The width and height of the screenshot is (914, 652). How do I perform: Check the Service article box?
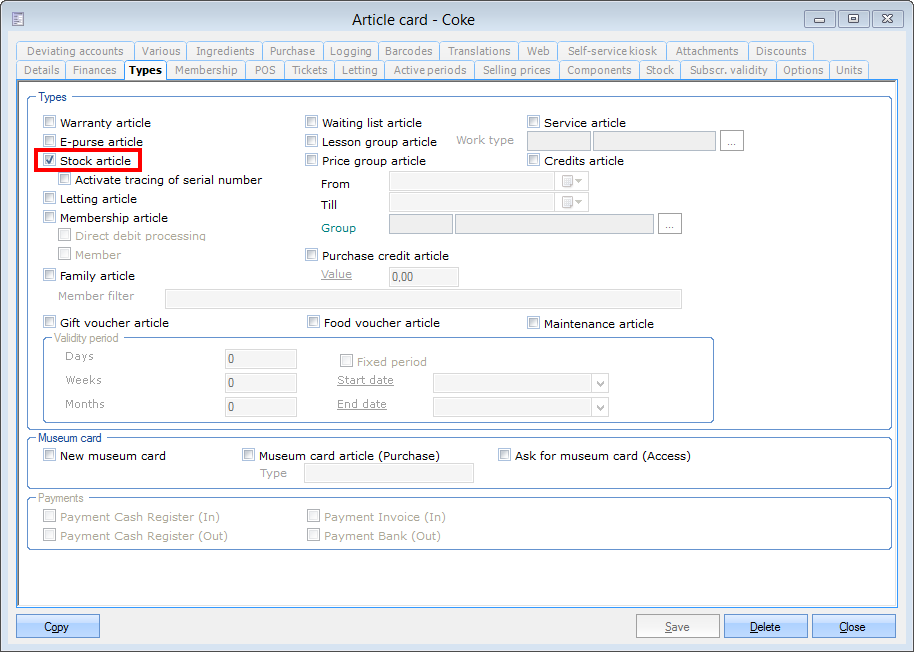tap(534, 122)
